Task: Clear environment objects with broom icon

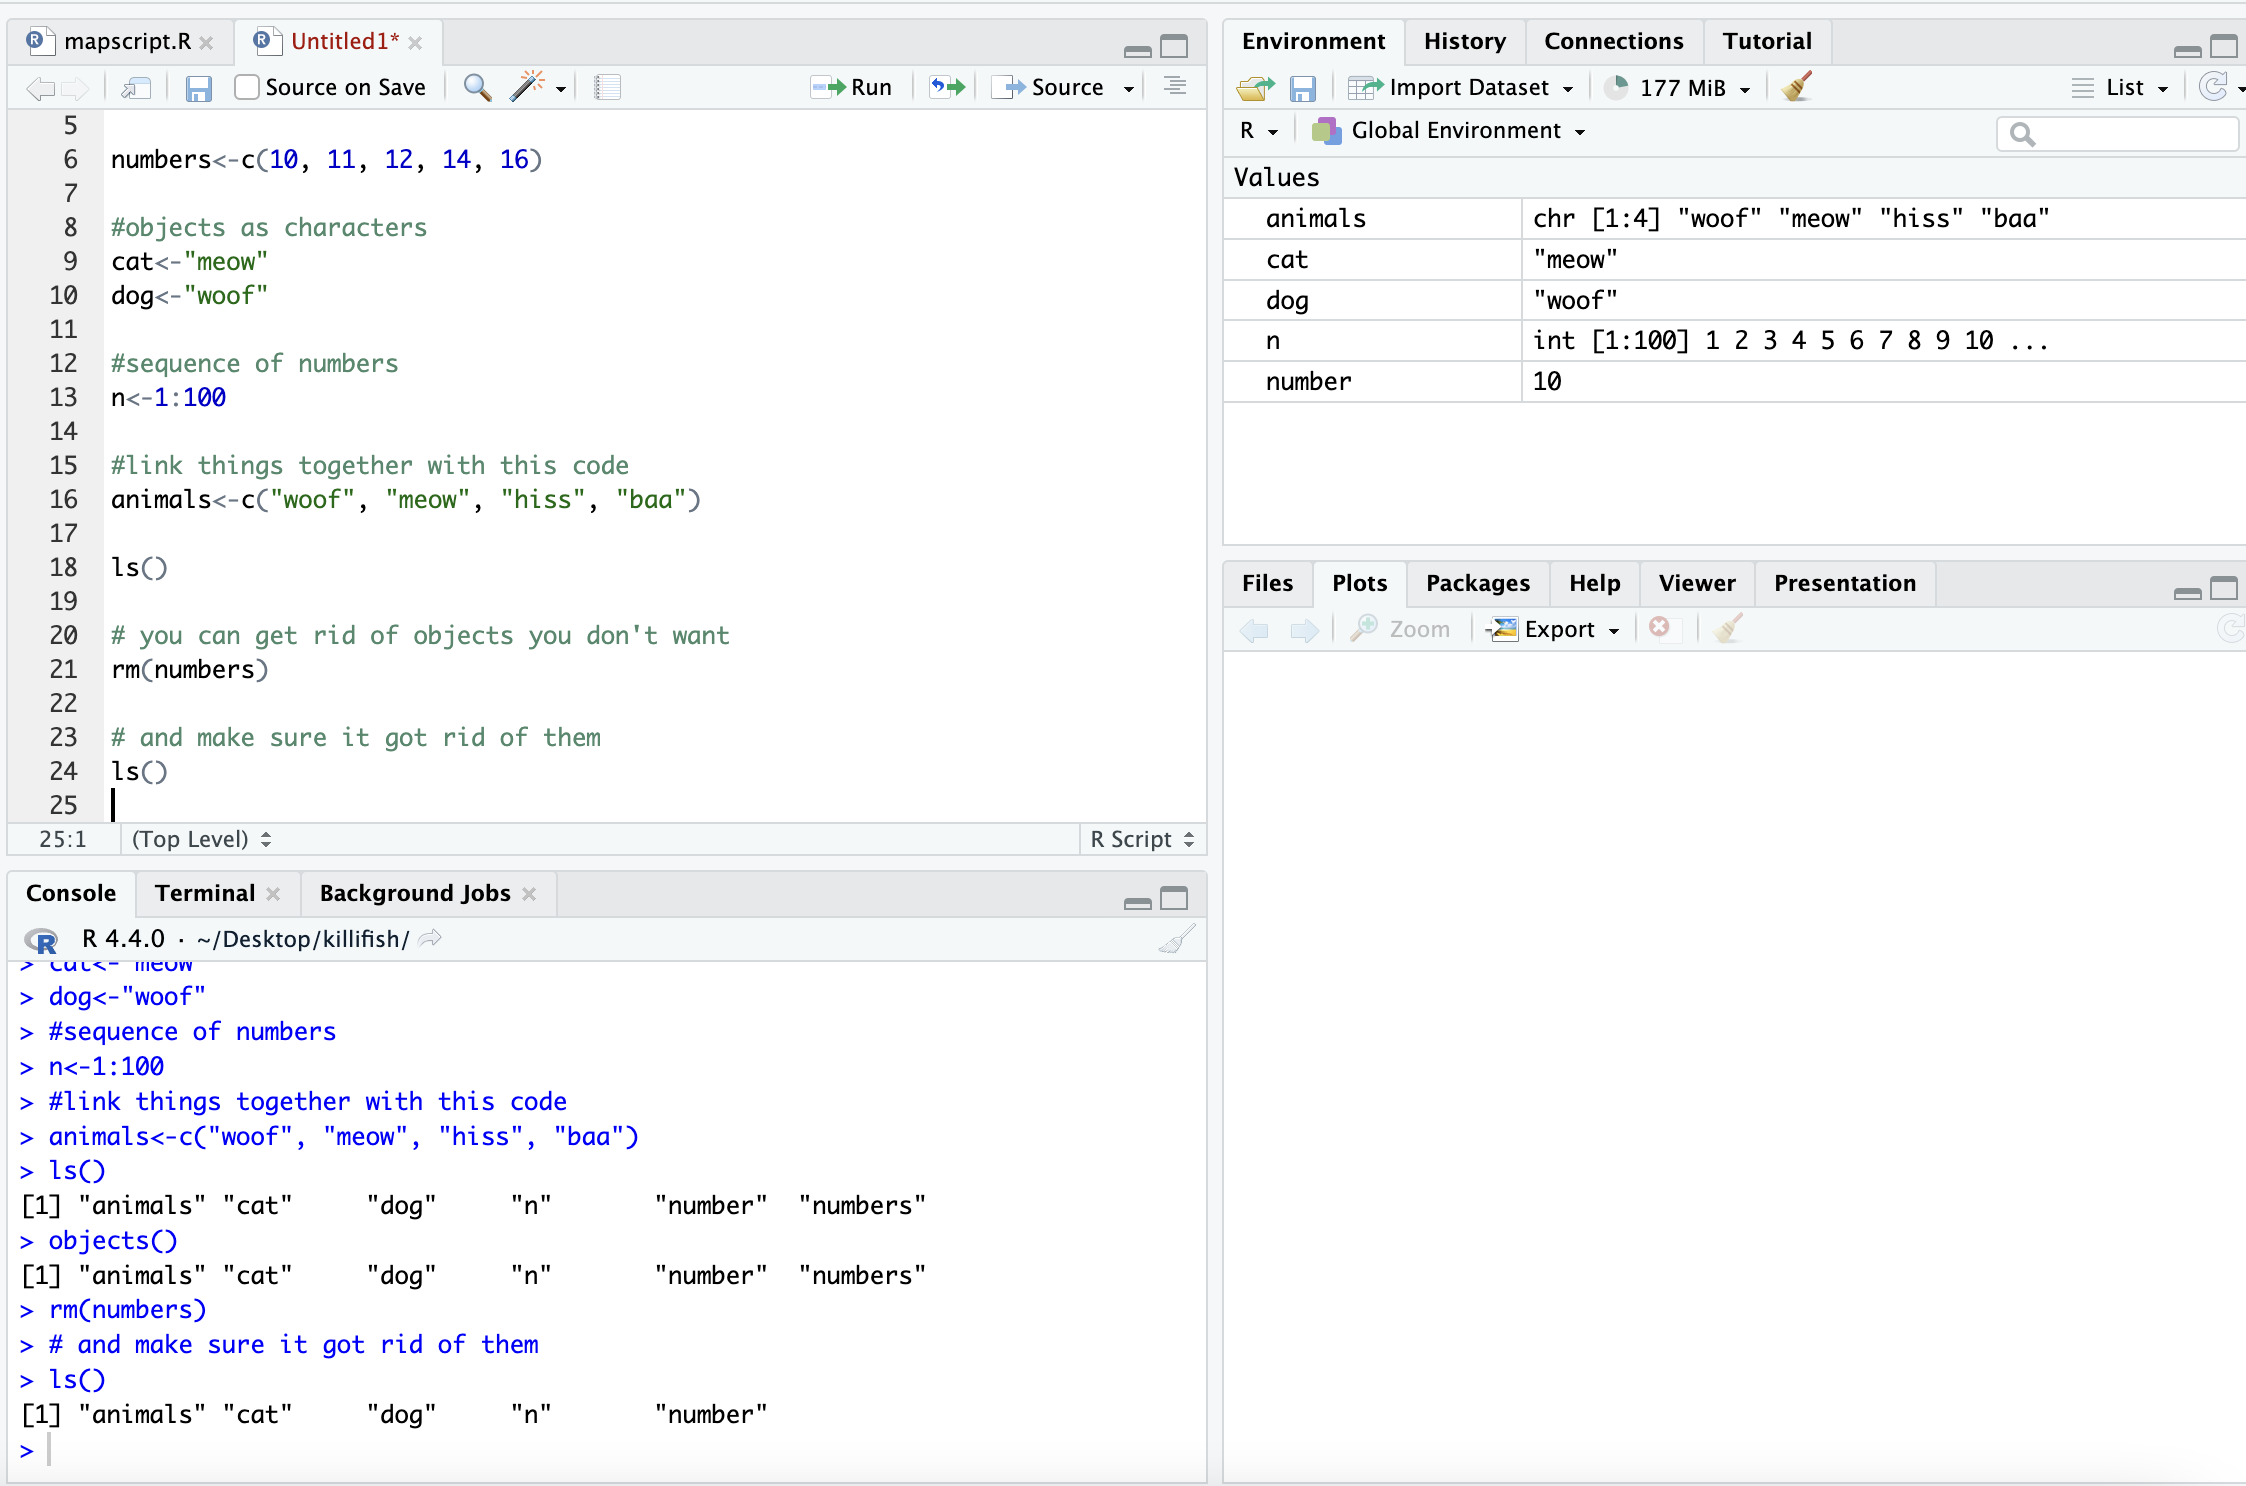Action: click(1797, 87)
